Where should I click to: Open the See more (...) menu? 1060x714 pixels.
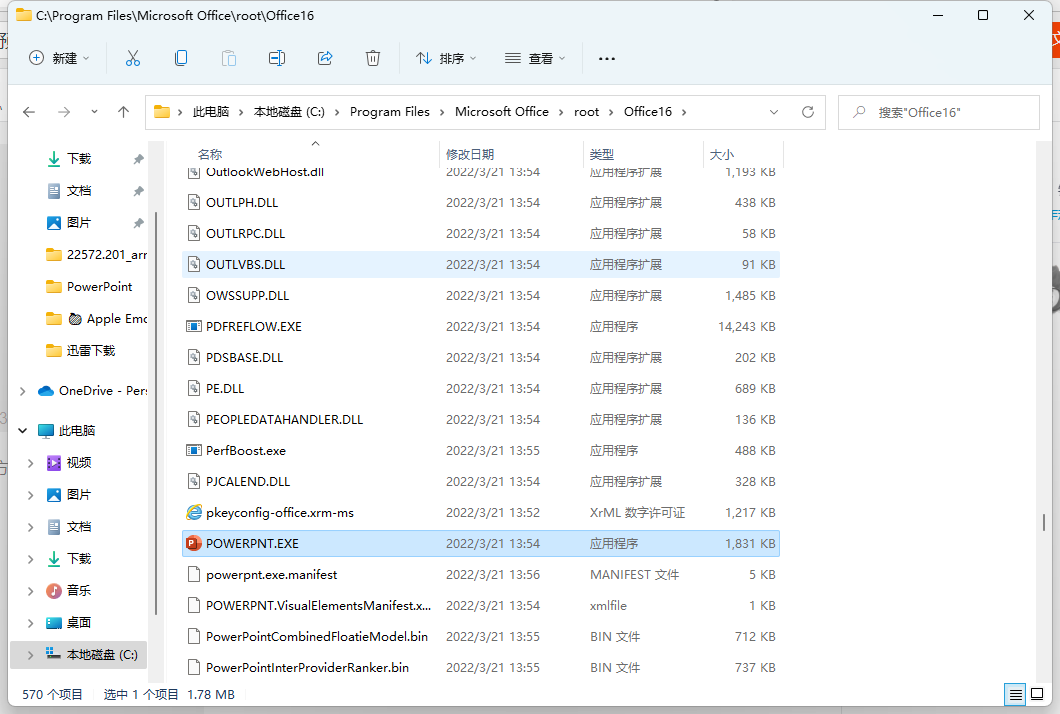(606, 58)
